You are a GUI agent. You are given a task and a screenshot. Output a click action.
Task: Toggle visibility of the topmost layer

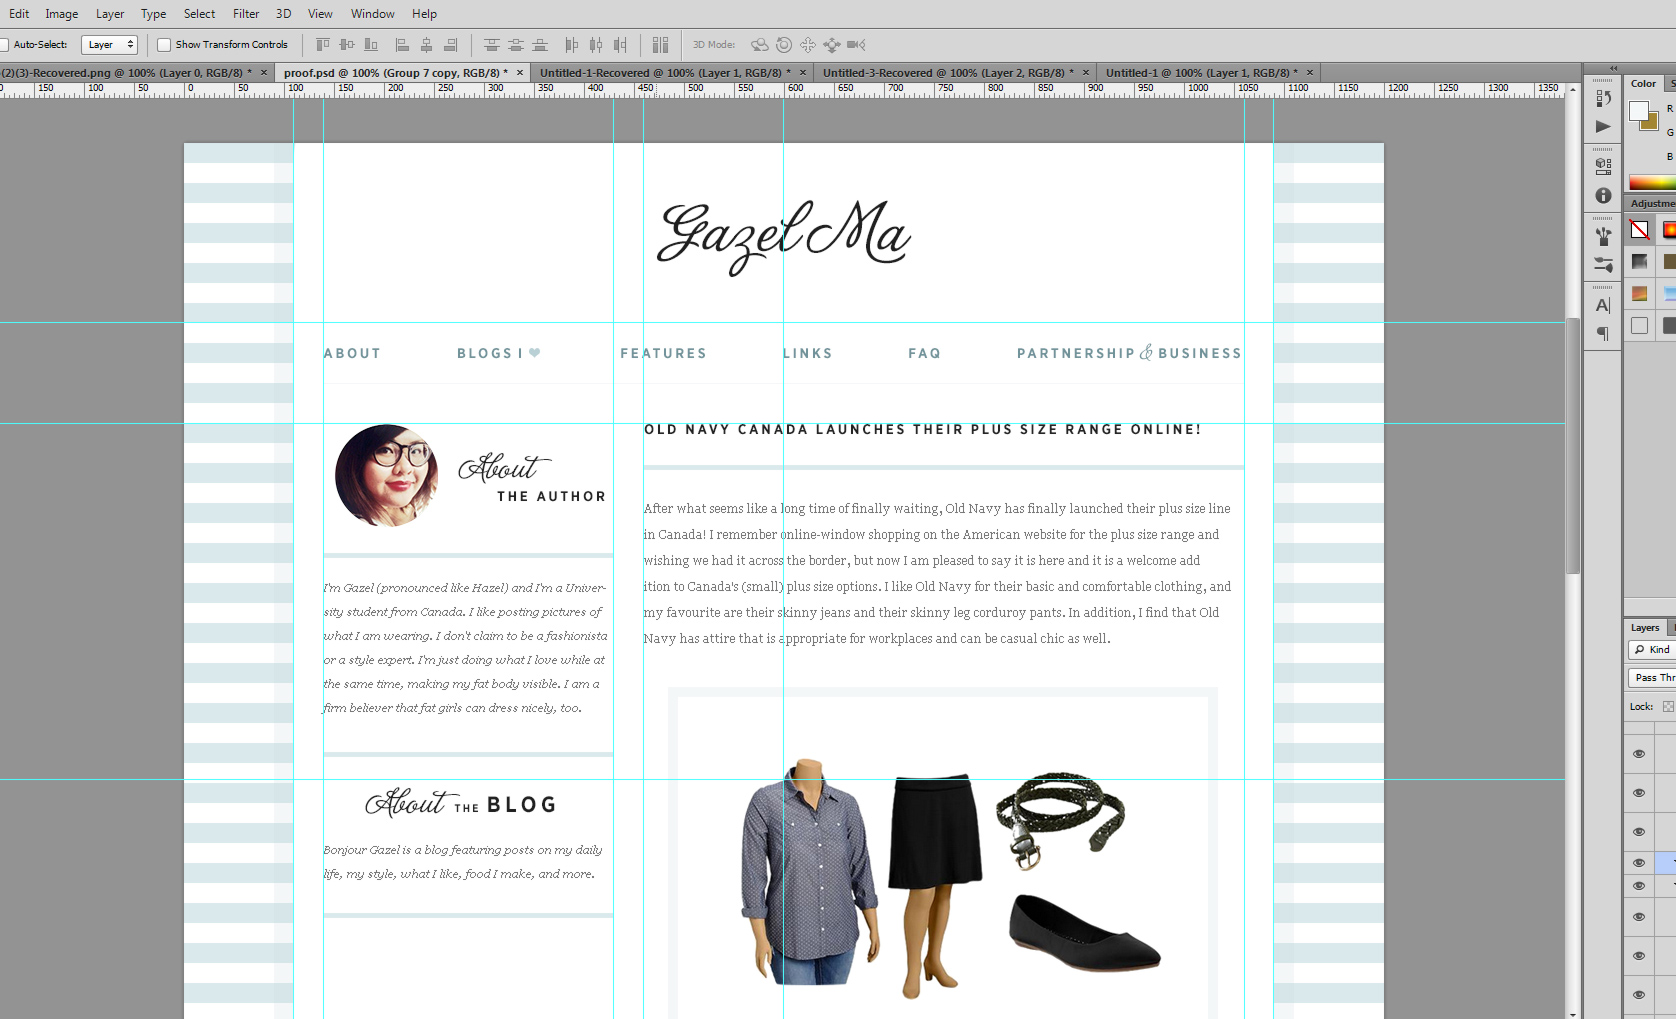[1639, 754]
